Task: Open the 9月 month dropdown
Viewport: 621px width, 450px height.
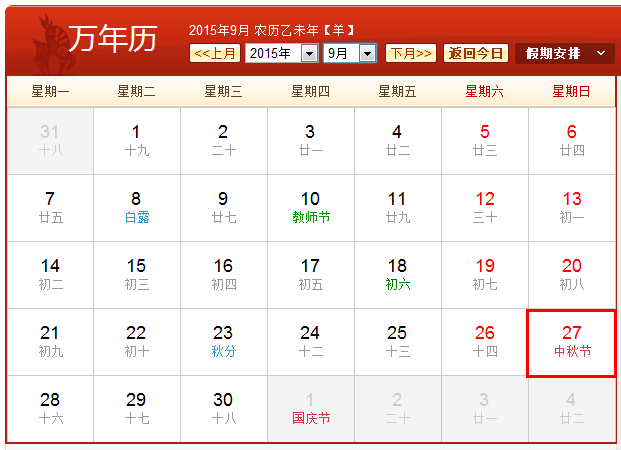Action: [x=350, y=53]
